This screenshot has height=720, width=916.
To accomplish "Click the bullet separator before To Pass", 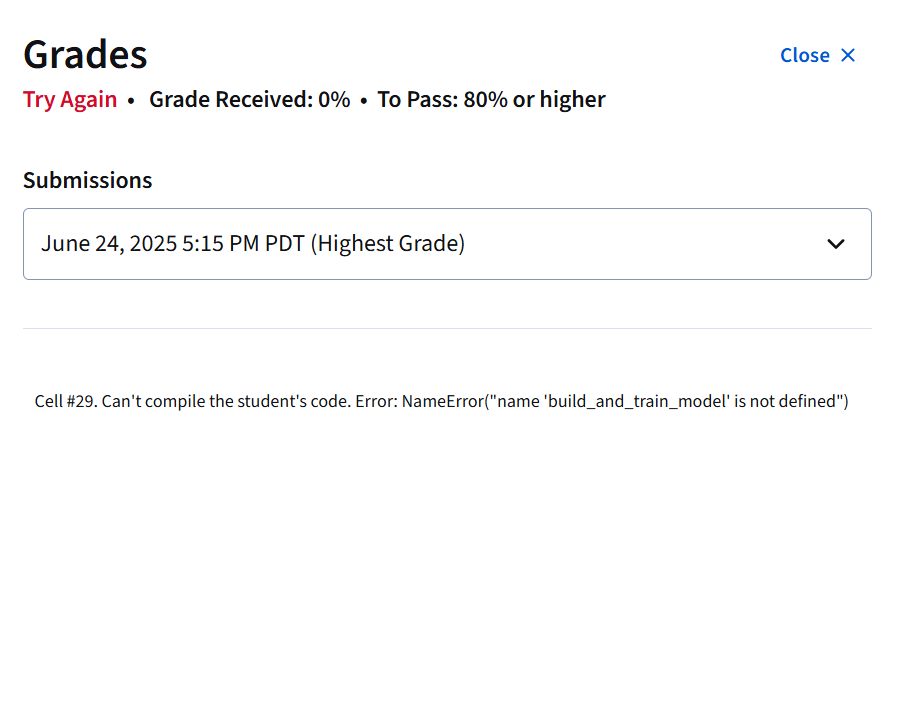I will [x=364, y=101].
